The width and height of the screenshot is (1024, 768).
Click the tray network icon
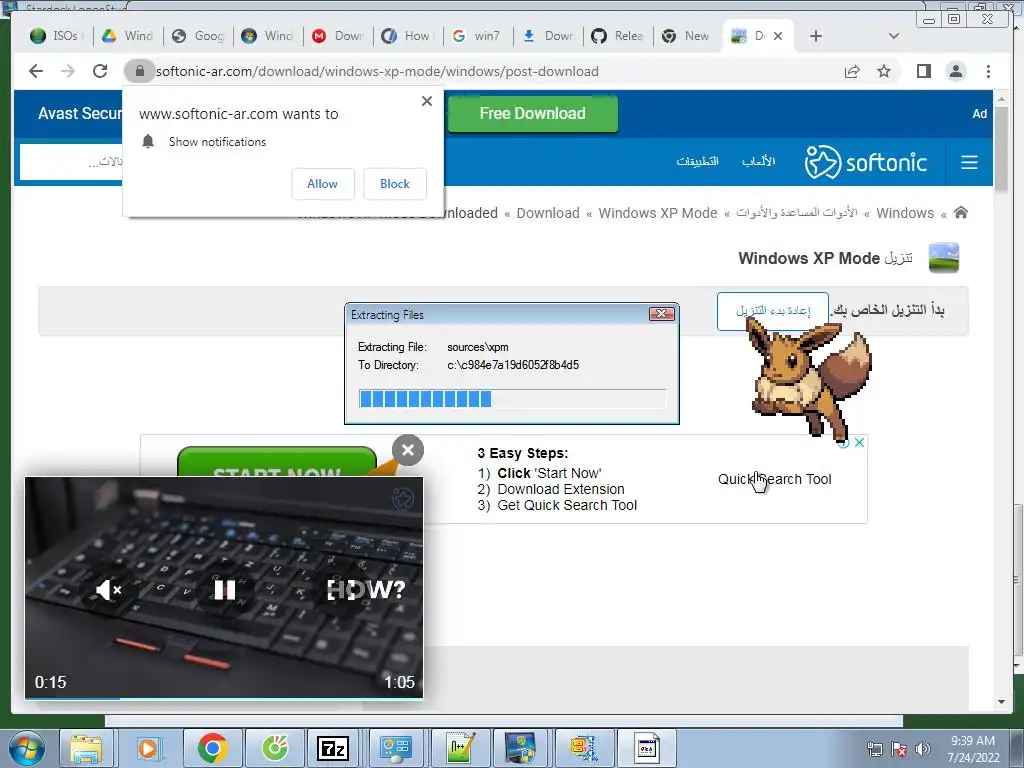click(874, 749)
